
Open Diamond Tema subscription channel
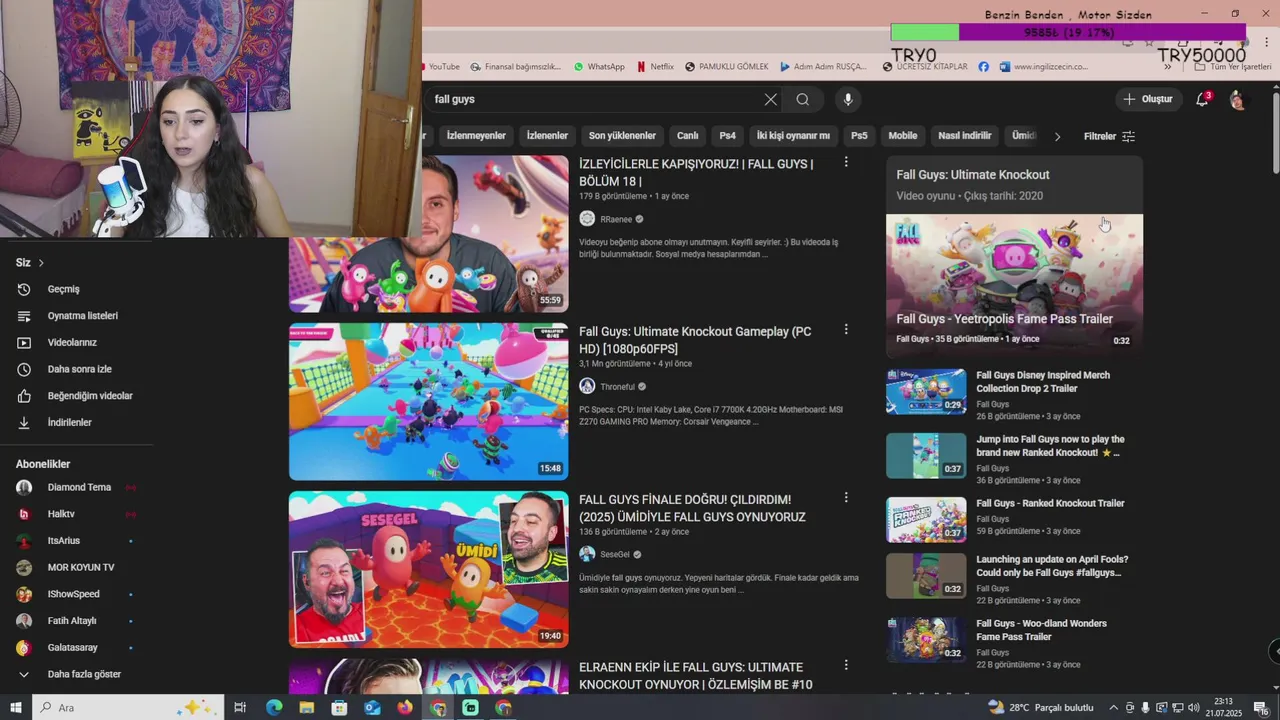77,487
